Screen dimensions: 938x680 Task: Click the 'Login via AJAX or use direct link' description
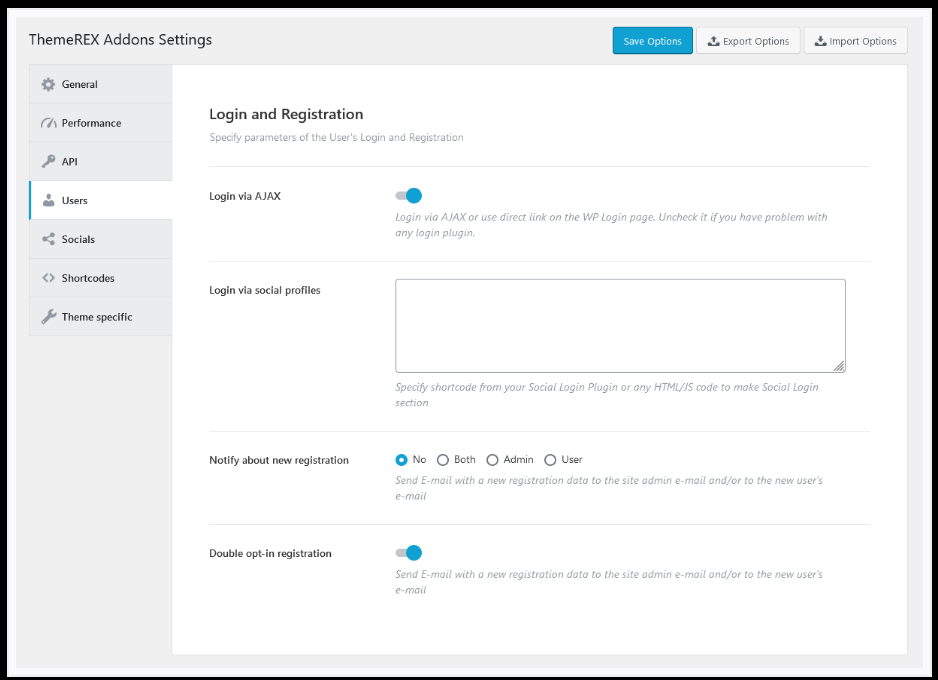611,225
